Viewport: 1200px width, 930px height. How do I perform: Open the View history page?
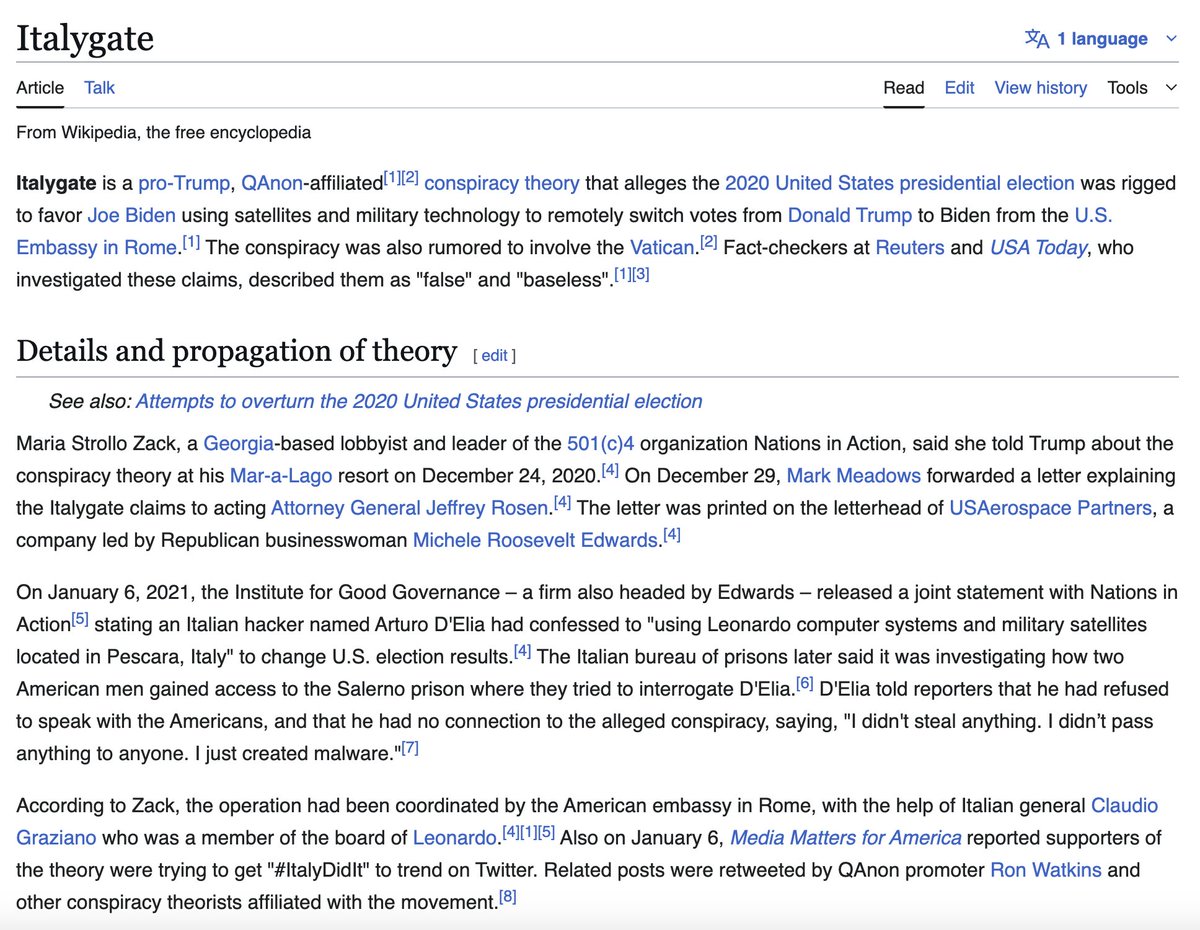pos(1040,88)
